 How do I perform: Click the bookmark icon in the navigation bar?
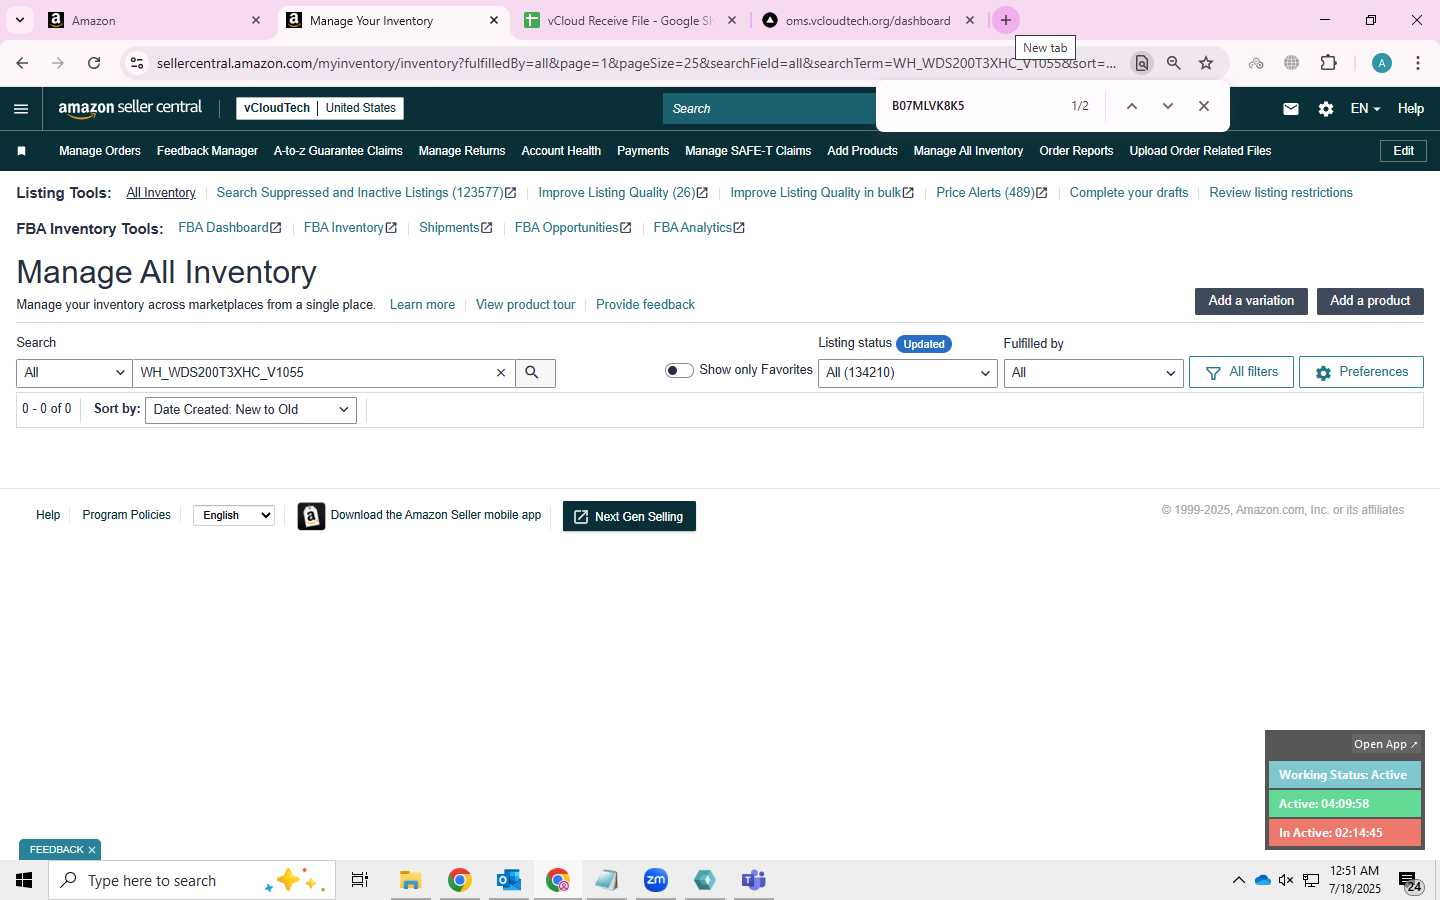21,151
